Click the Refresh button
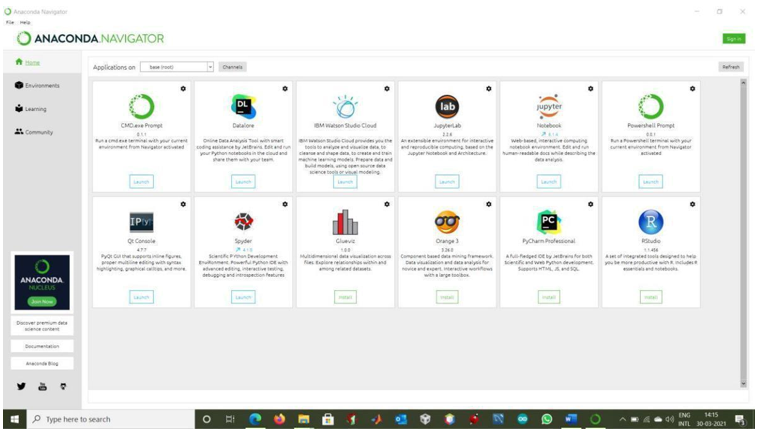This screenshot has height=433, width=758. coord(731,67)
